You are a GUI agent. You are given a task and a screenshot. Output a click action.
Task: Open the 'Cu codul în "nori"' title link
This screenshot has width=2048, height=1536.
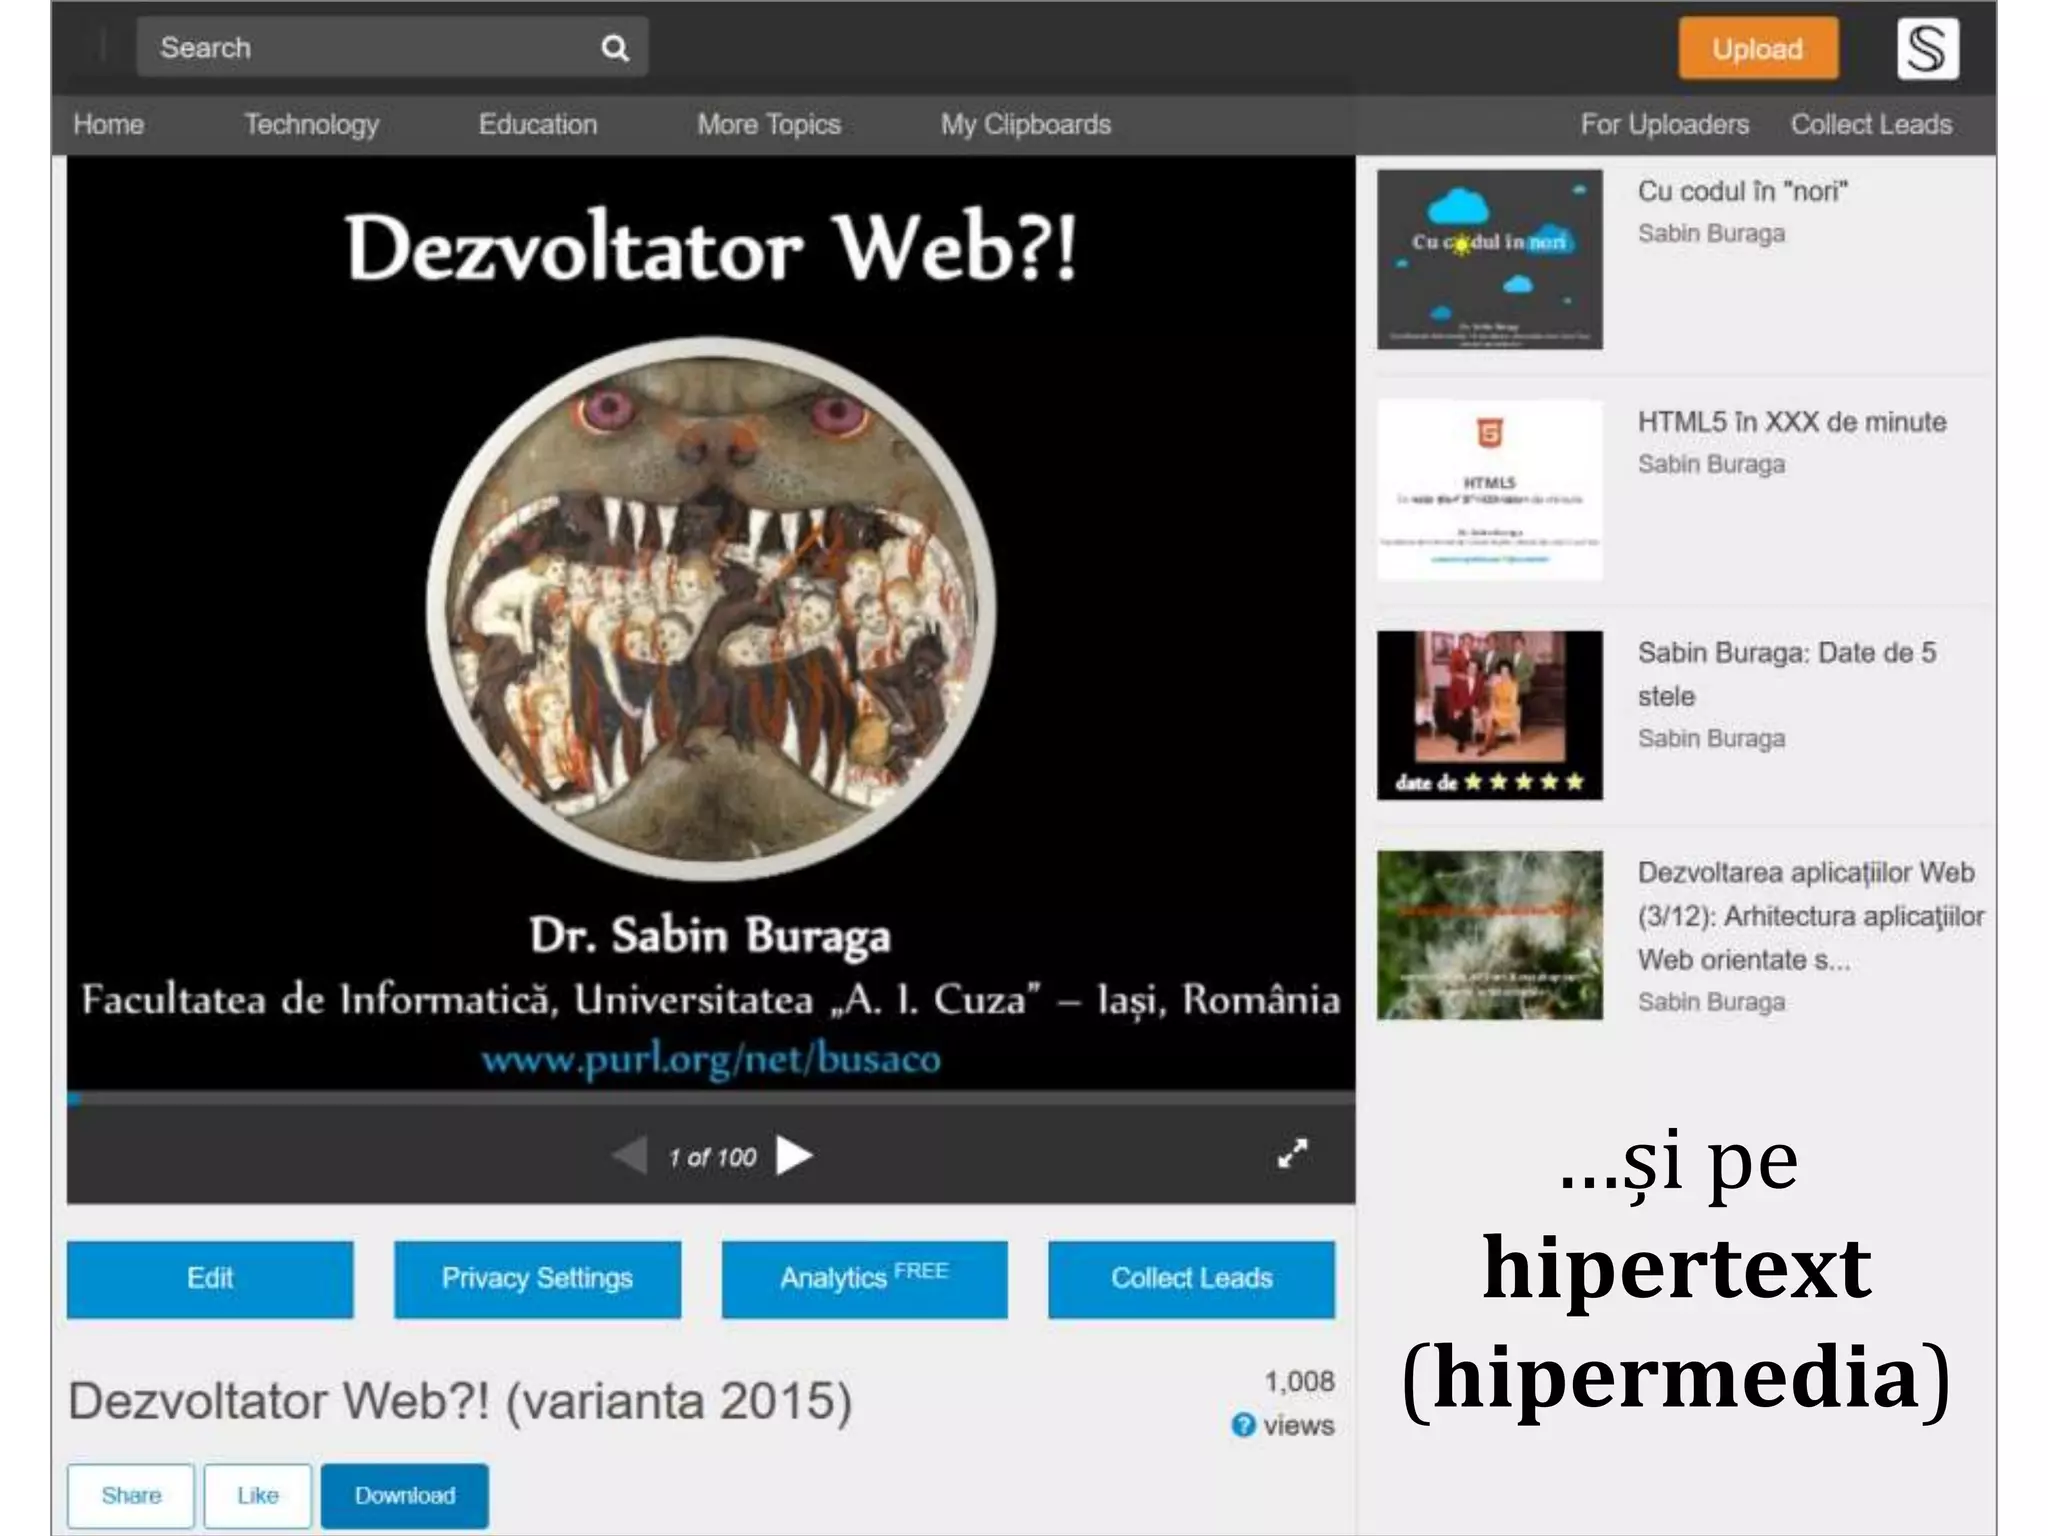1742,190
